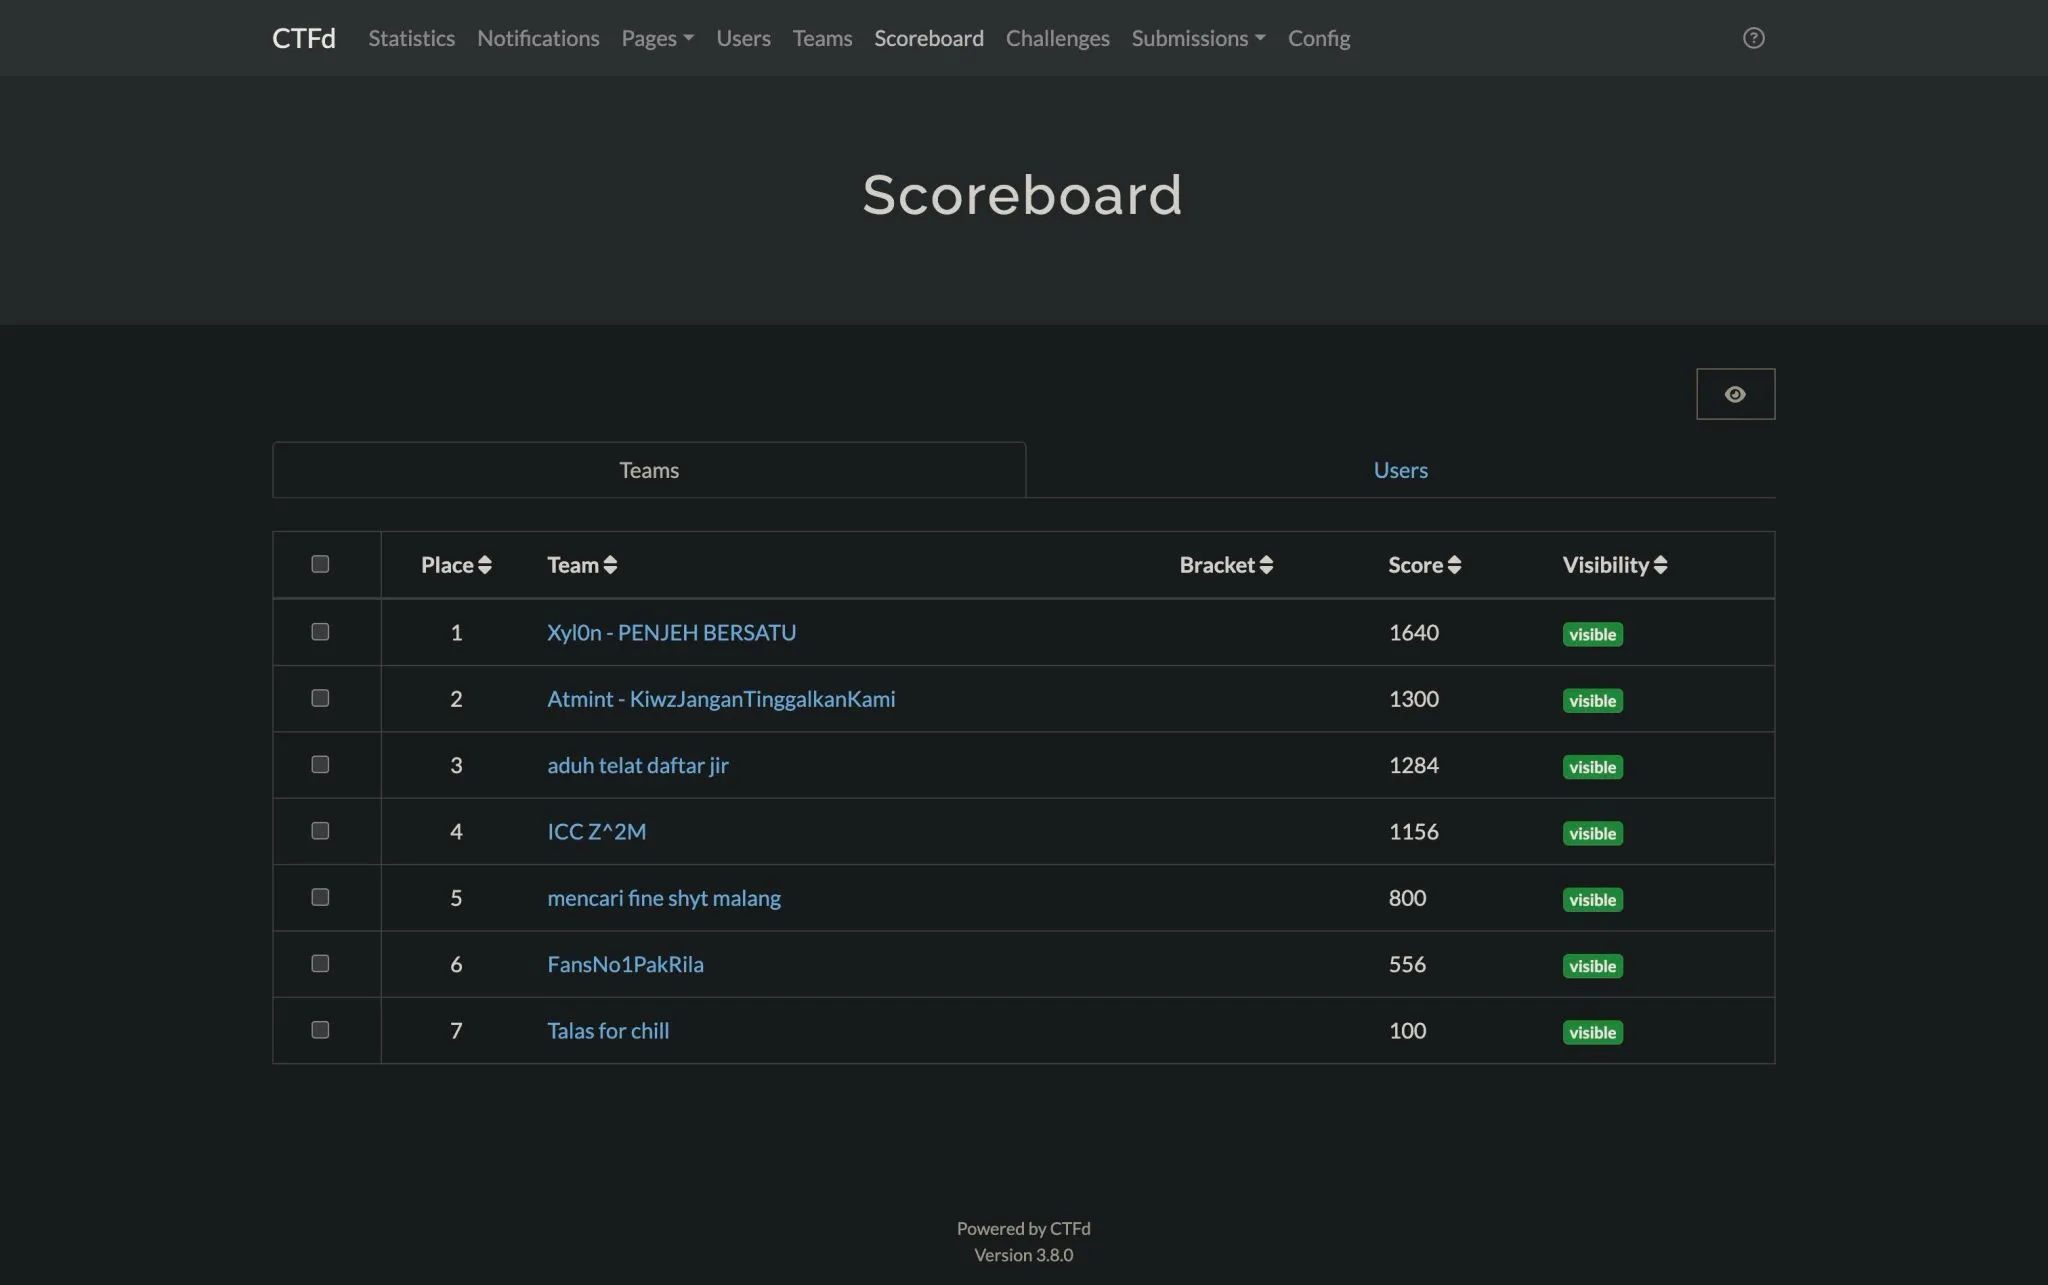
Task: Check the box next to Xyl0n - PENJEH BERSATU
Action: coord(319,631)
